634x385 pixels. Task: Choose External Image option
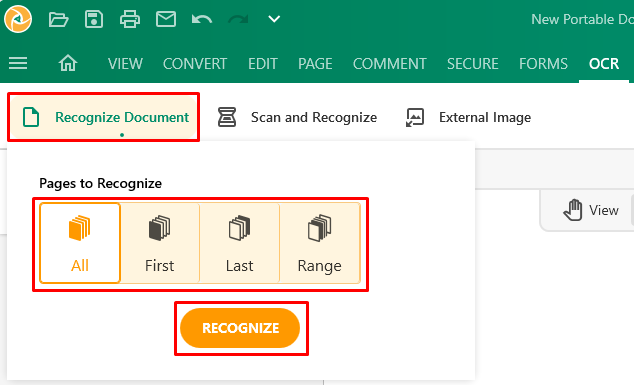pos(468,117)
